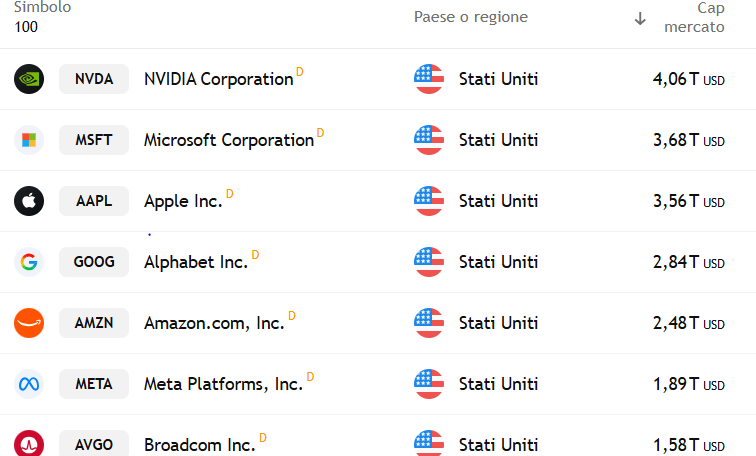756x456 pixels.
Task: Click the NVIDIA logo icon
Action: pos(29,79)
